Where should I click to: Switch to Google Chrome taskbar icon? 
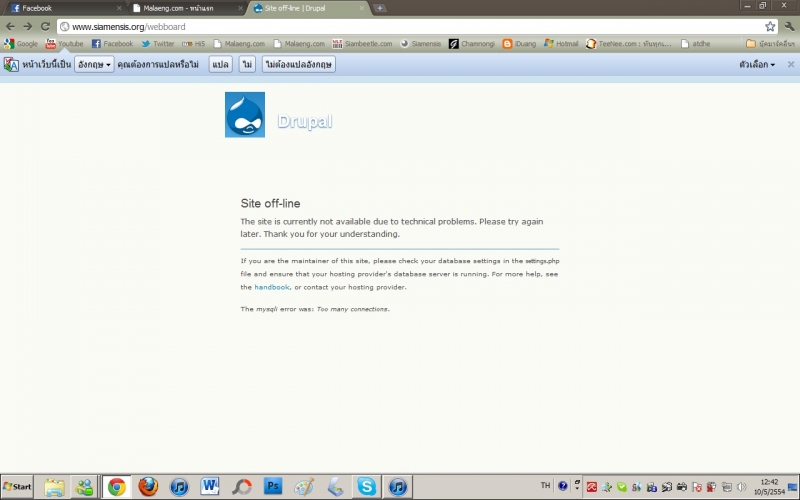point(117,487)
